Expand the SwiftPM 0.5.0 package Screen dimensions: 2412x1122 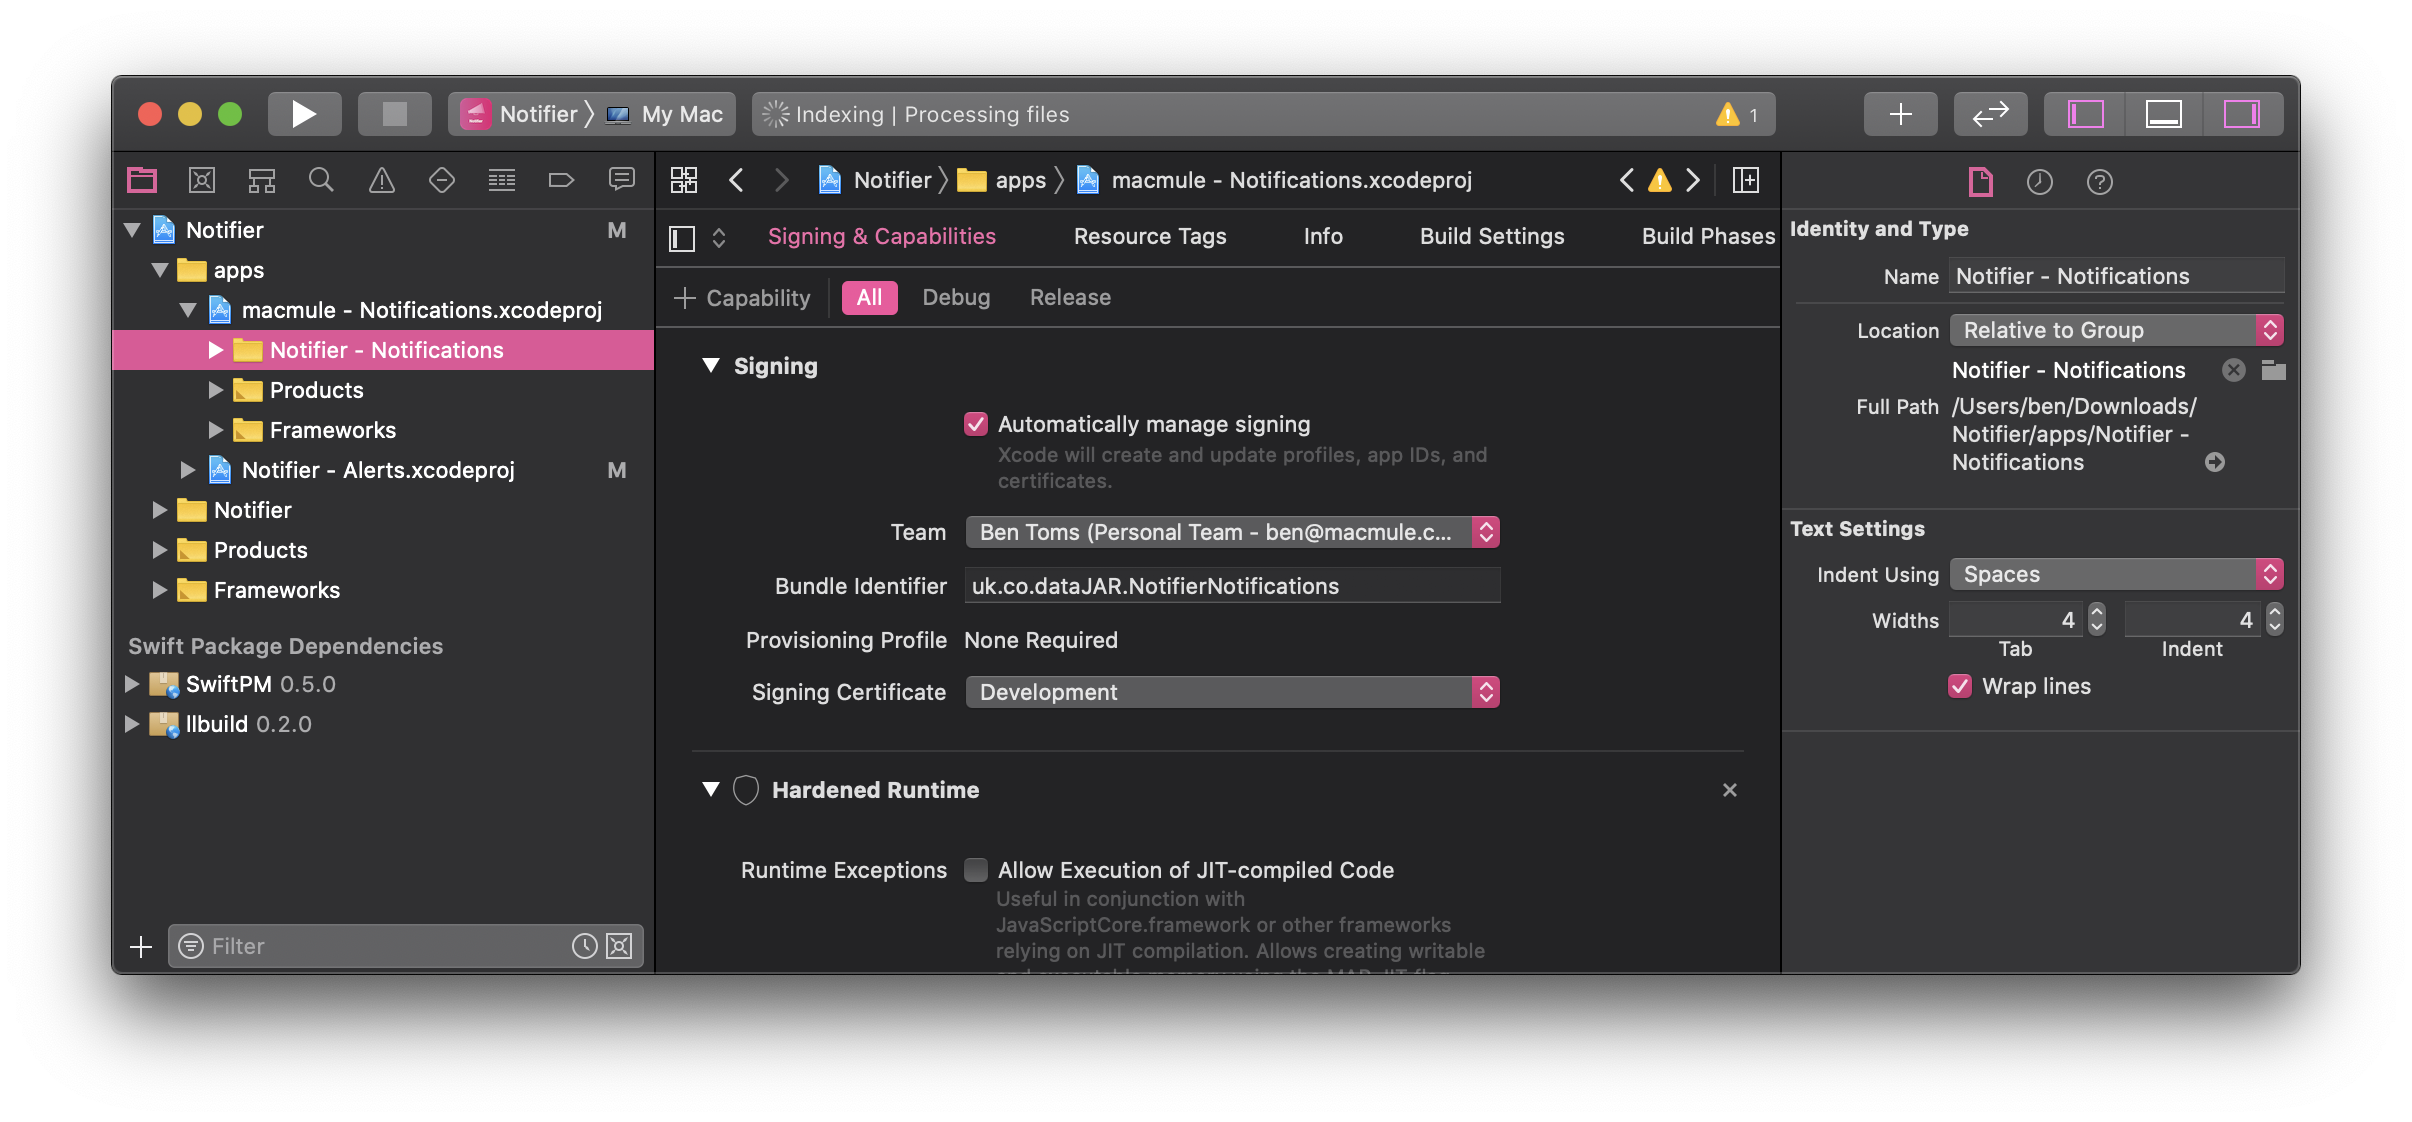(x=131, y=684)
